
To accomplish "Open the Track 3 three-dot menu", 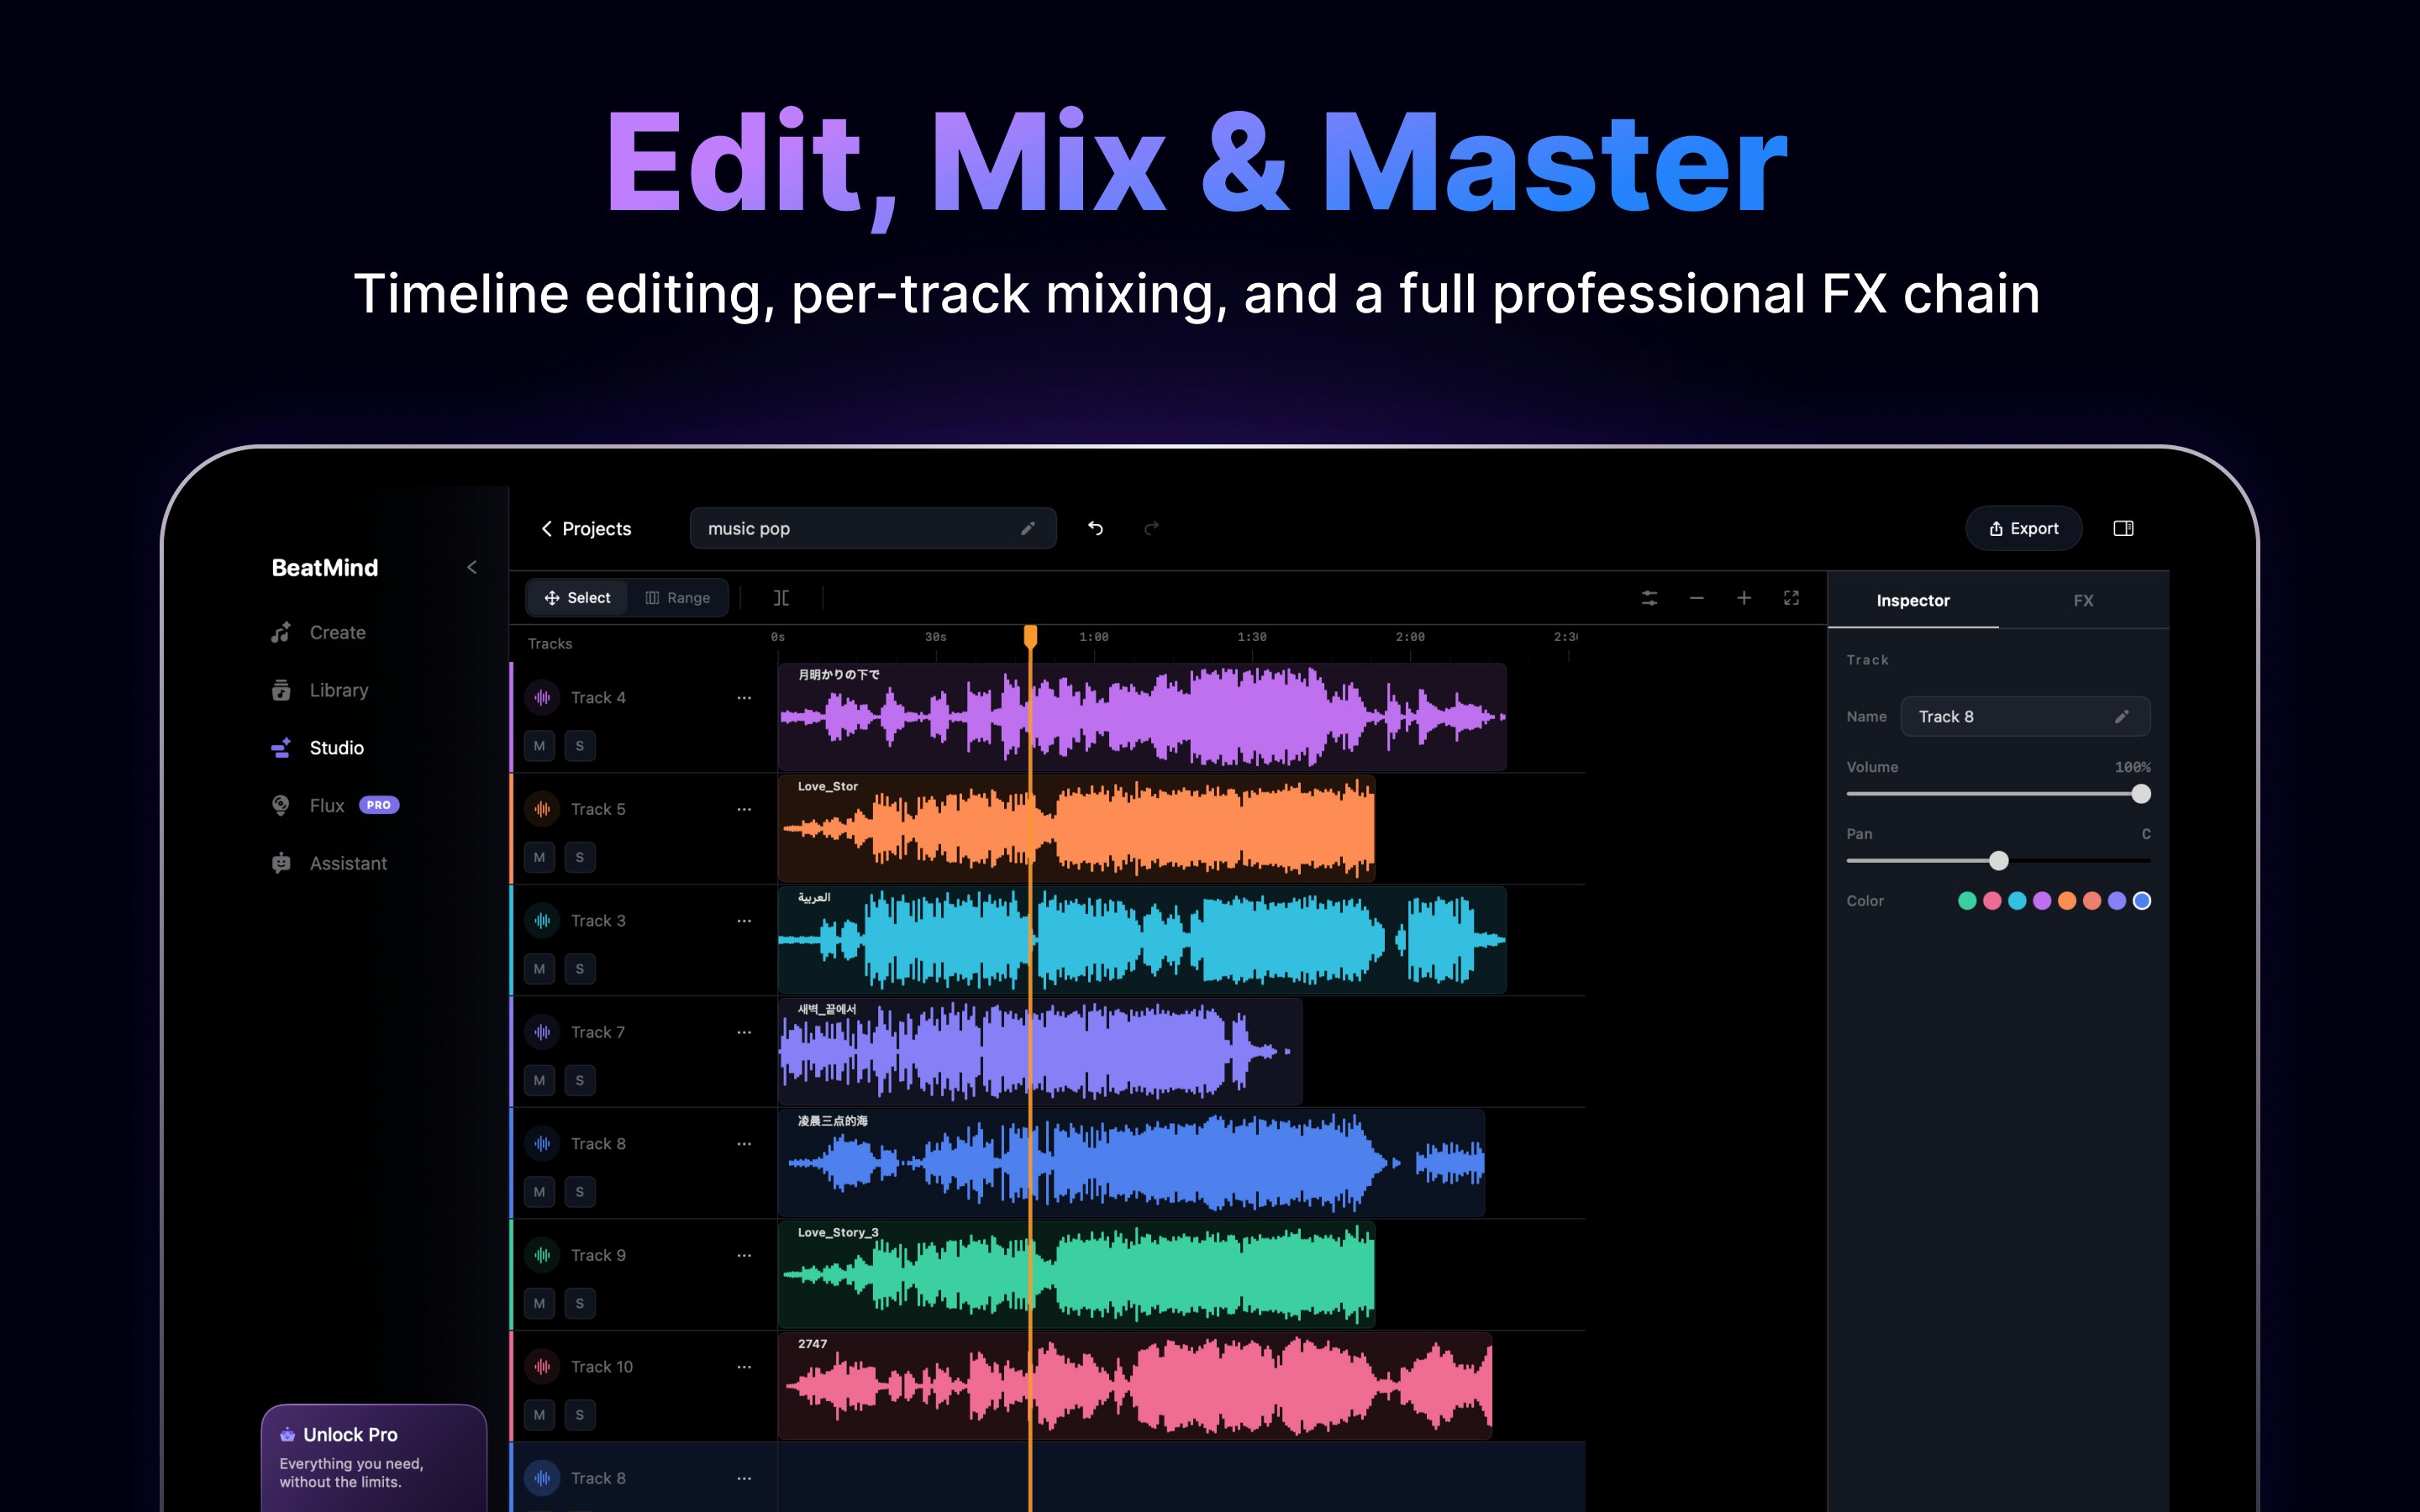I will (744, 921).
